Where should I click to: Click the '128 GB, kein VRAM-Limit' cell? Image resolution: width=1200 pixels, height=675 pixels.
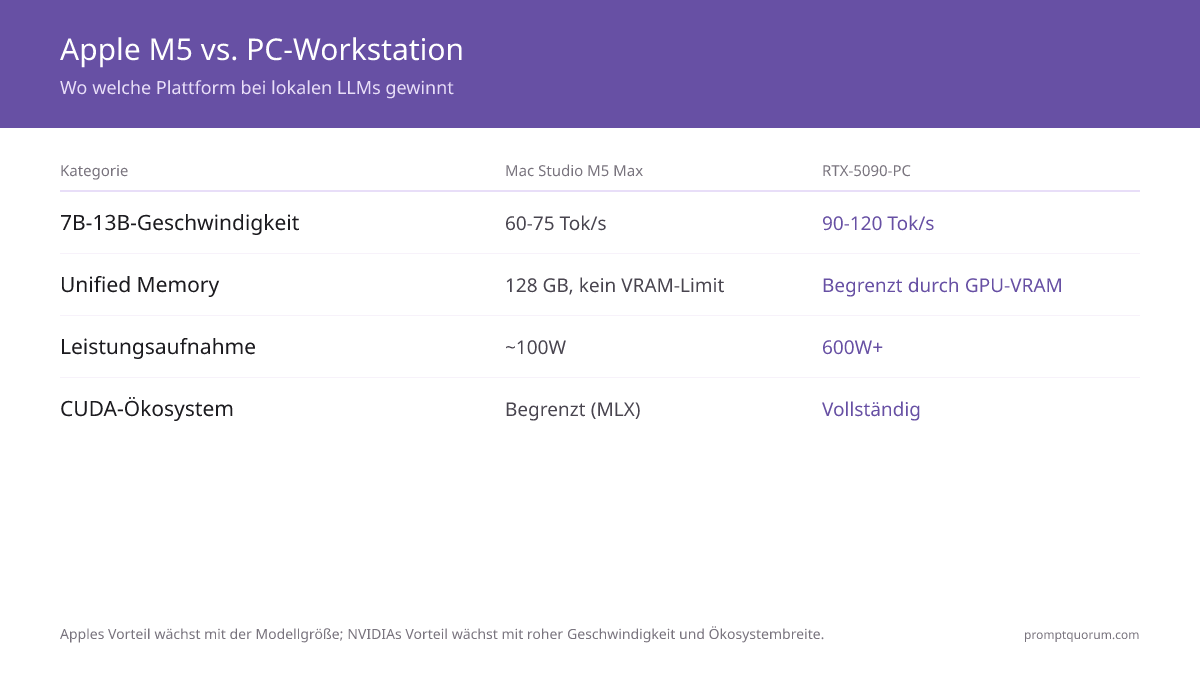click(x=614, y=285)
